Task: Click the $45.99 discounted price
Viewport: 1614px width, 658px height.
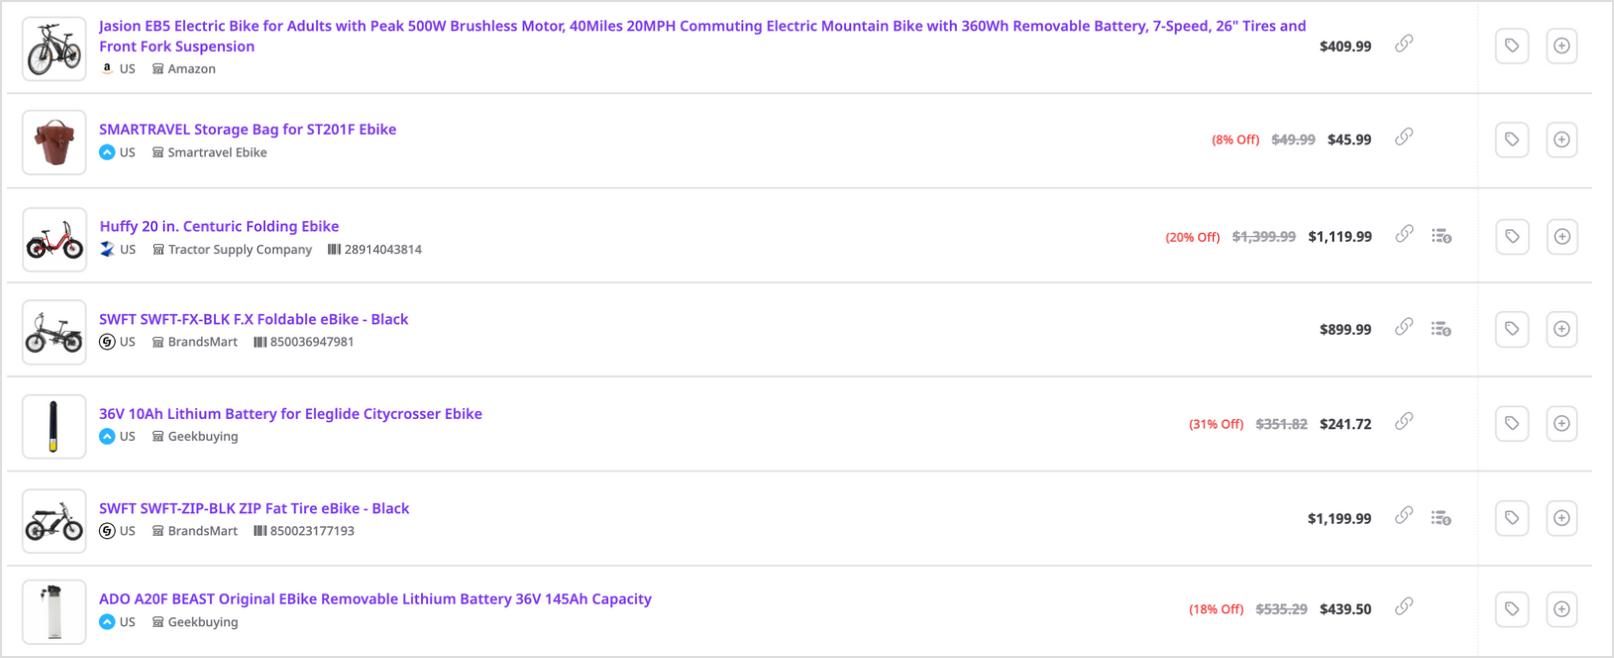Action: [x=1349, y=140]
